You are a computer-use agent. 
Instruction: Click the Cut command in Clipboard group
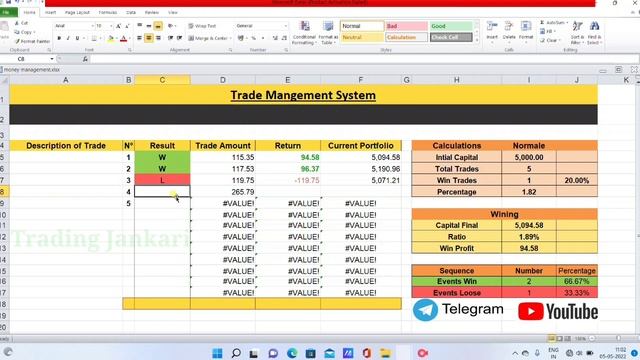[x=21, y=23]
